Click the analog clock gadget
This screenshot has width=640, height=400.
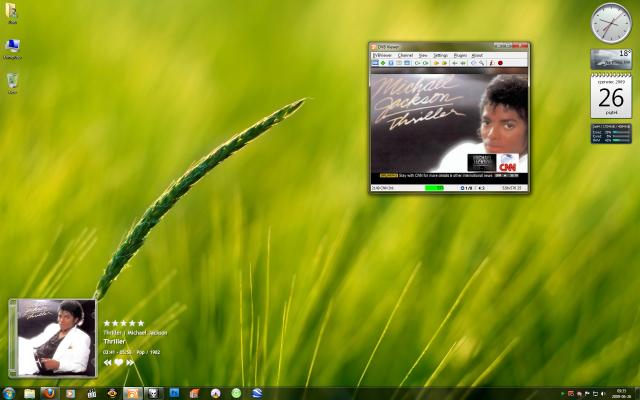pos(611,23)
